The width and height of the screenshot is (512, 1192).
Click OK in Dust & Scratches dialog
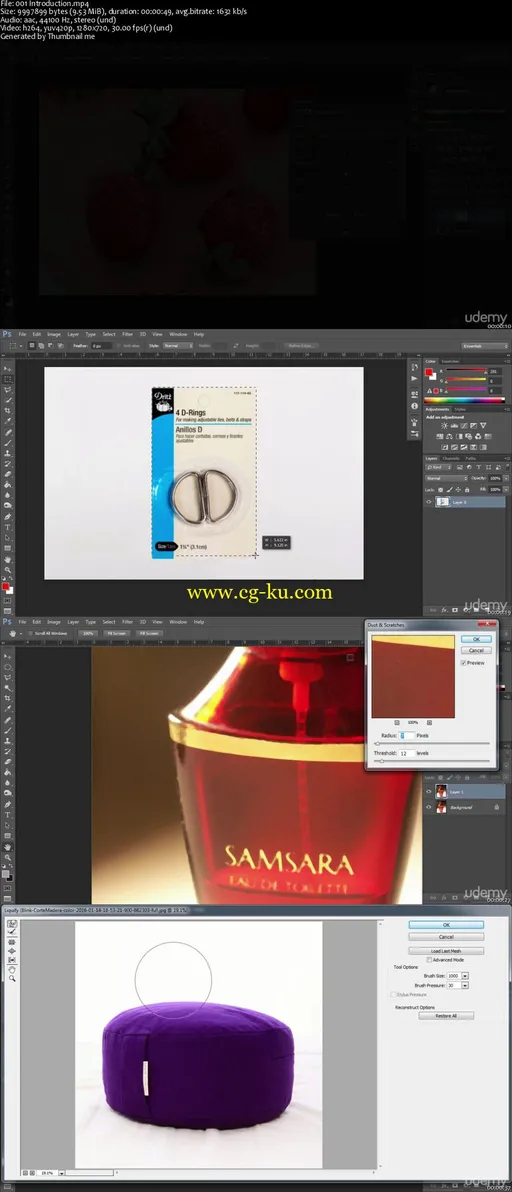point(476,639)
